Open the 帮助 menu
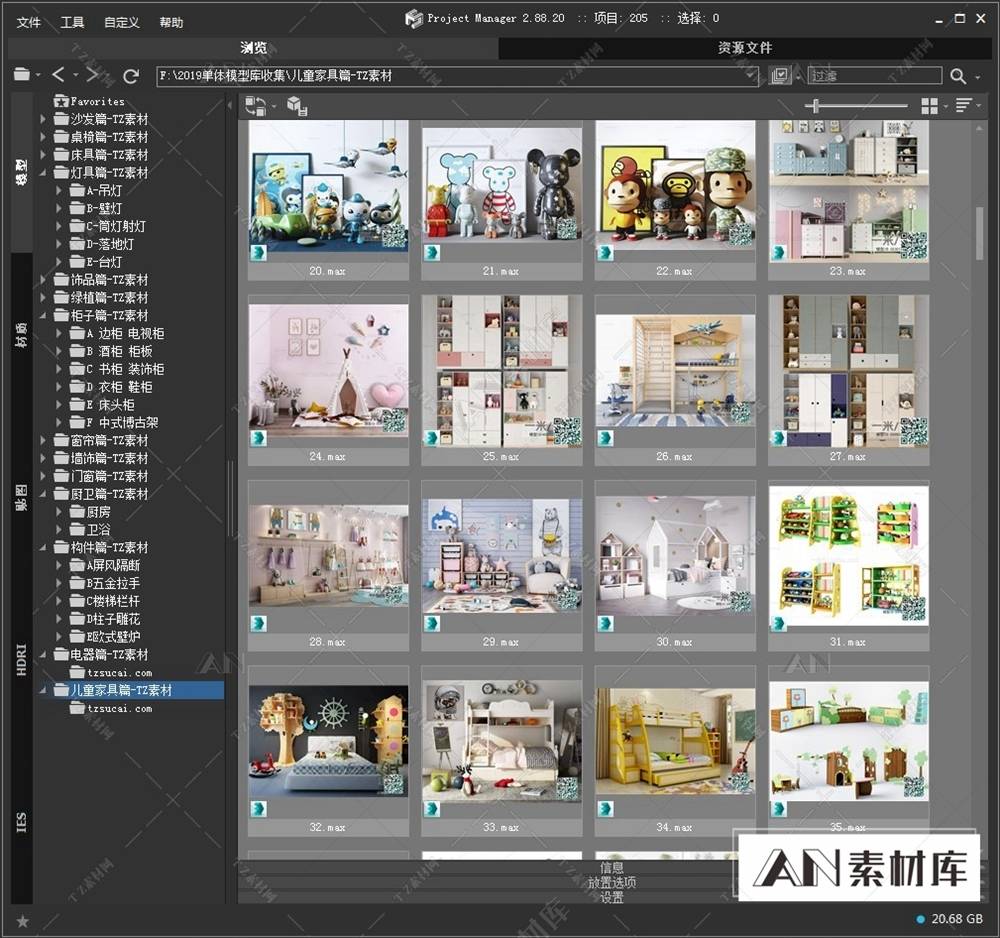The width and height of the screenshot is (1000, 938). tap(172, 22)
